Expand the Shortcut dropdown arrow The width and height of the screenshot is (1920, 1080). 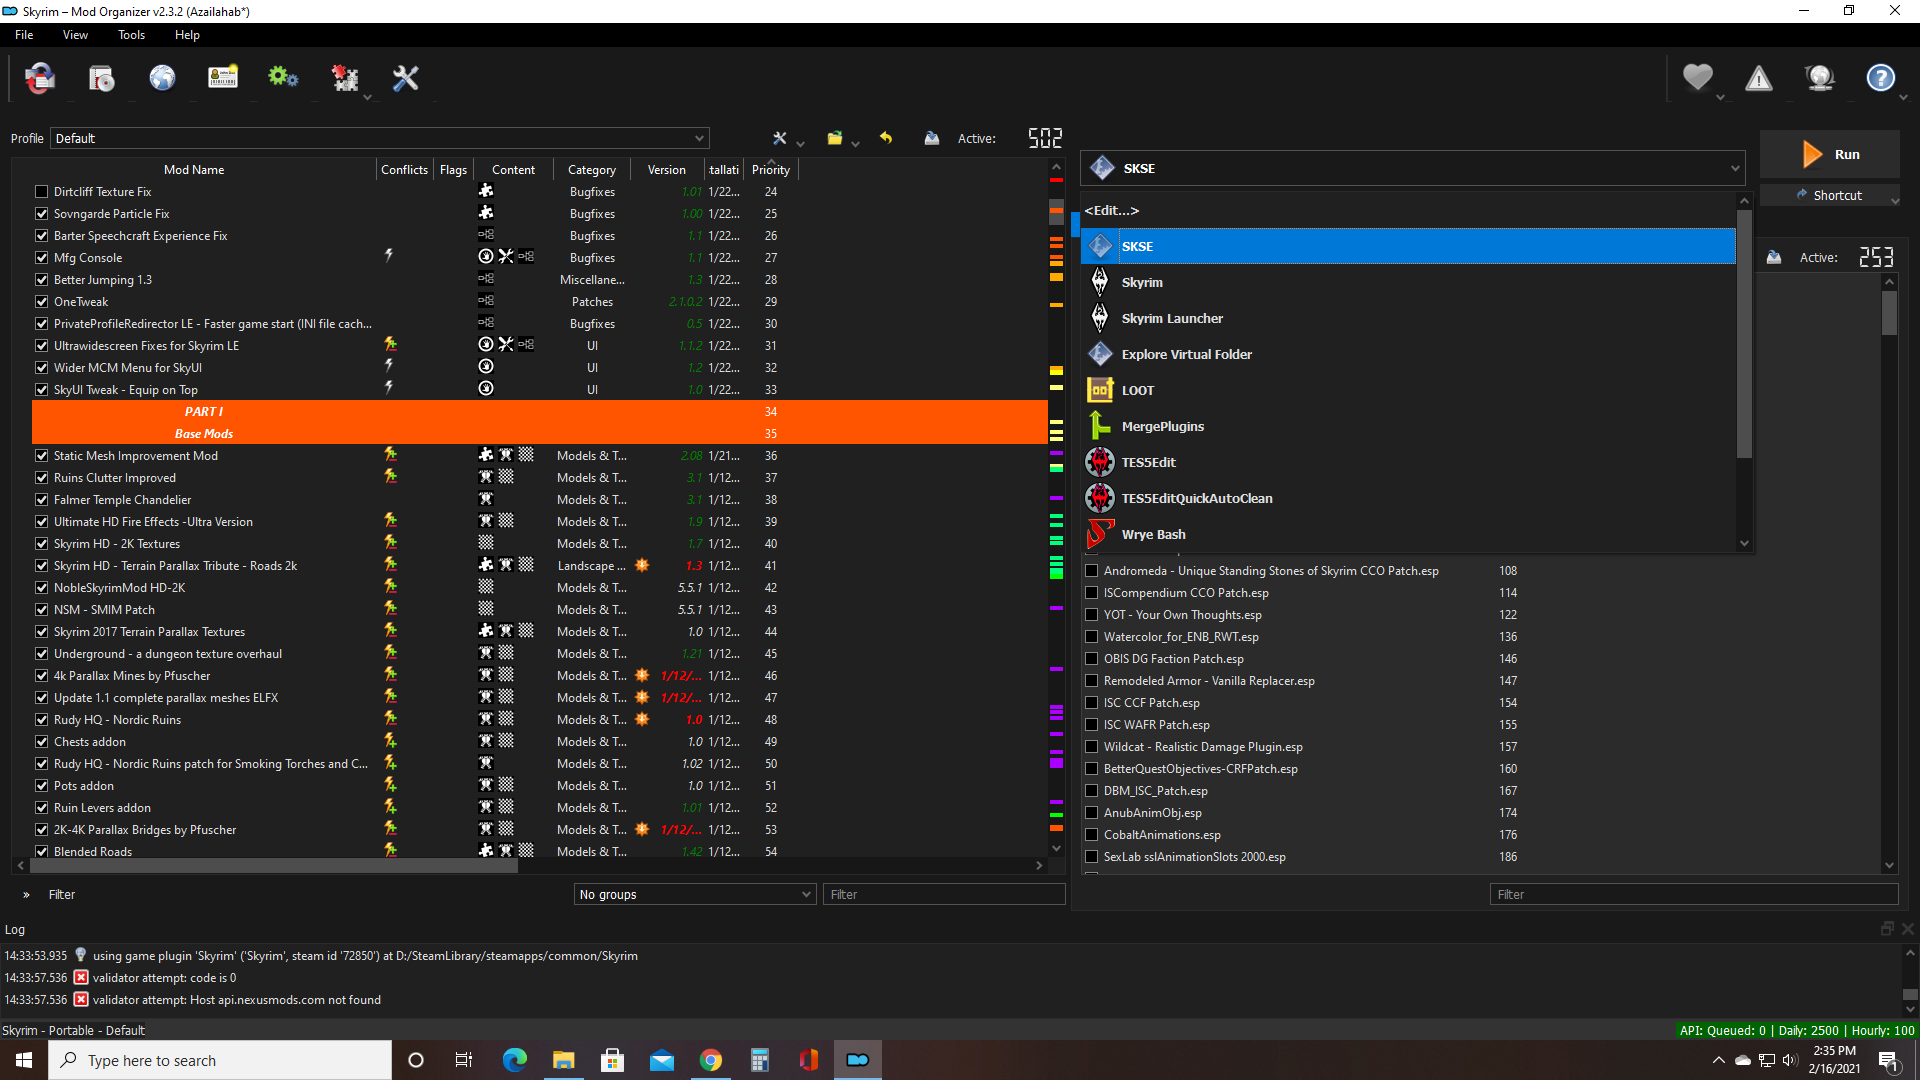(x=1895, y=200)
